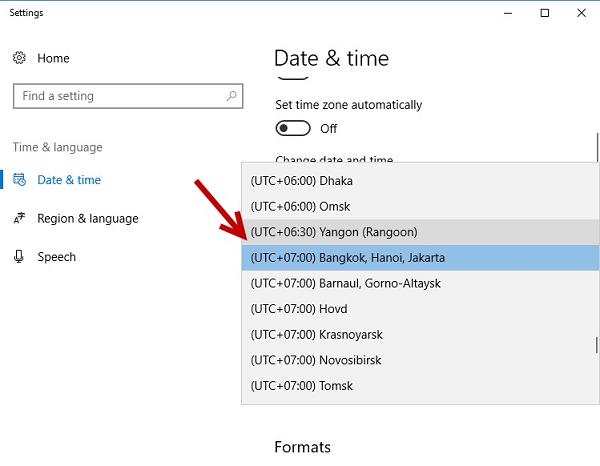Viewport: 600px width, 466px height.
Task: Close the Settings window
Action: tap(581, 13)
